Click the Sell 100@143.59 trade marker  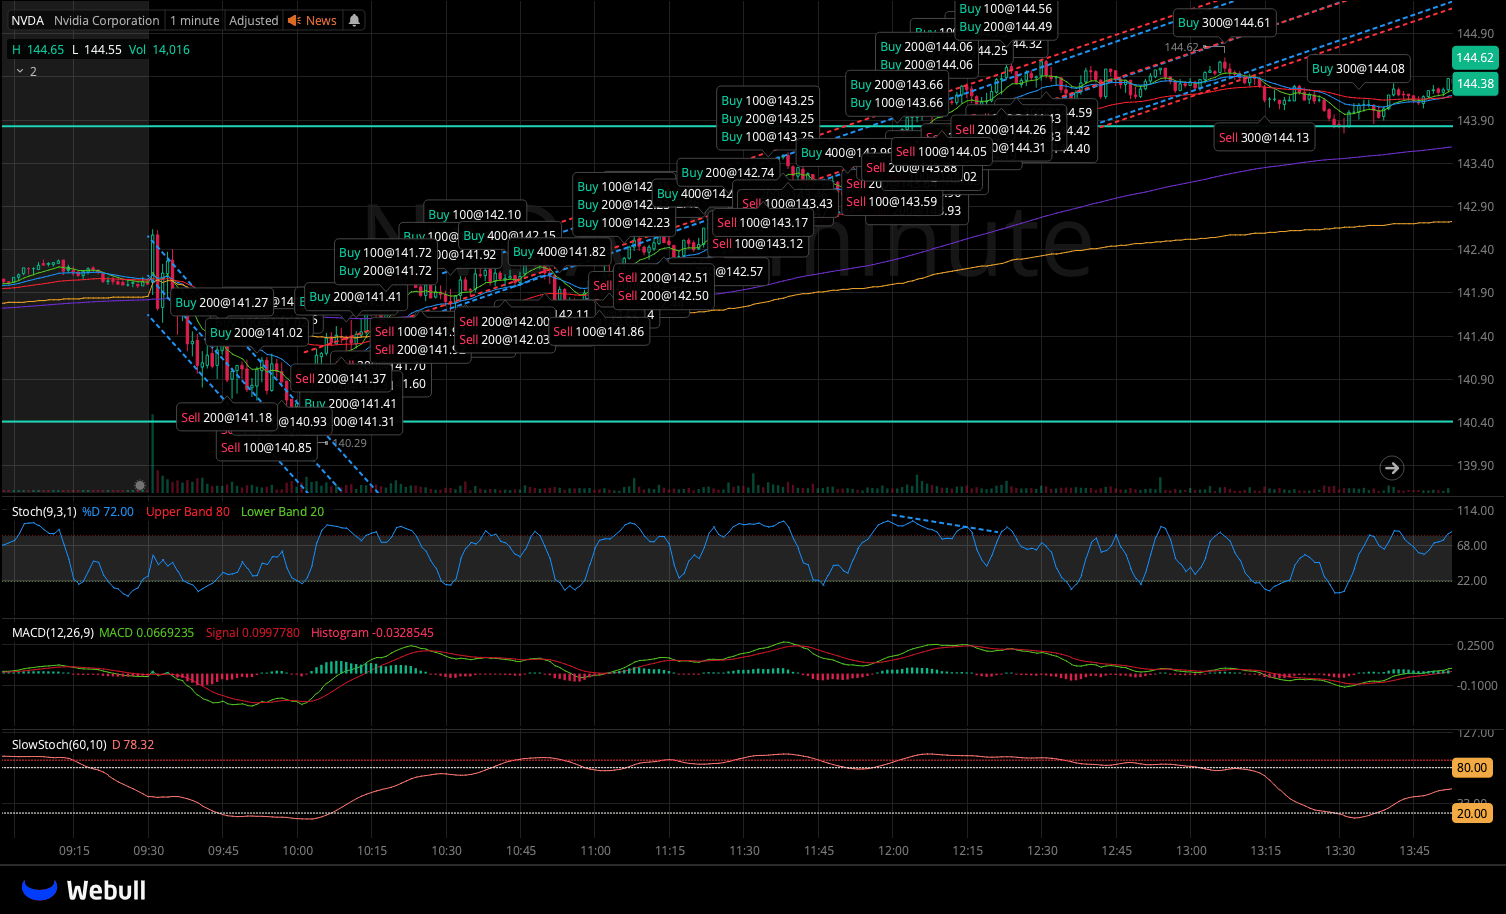(x=892, y=202)
